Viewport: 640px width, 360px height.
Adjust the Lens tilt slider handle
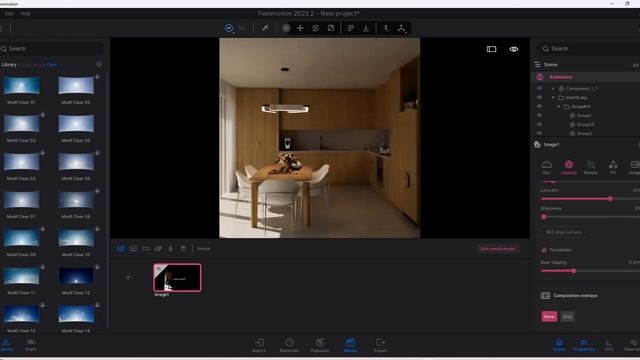(610, 199)
